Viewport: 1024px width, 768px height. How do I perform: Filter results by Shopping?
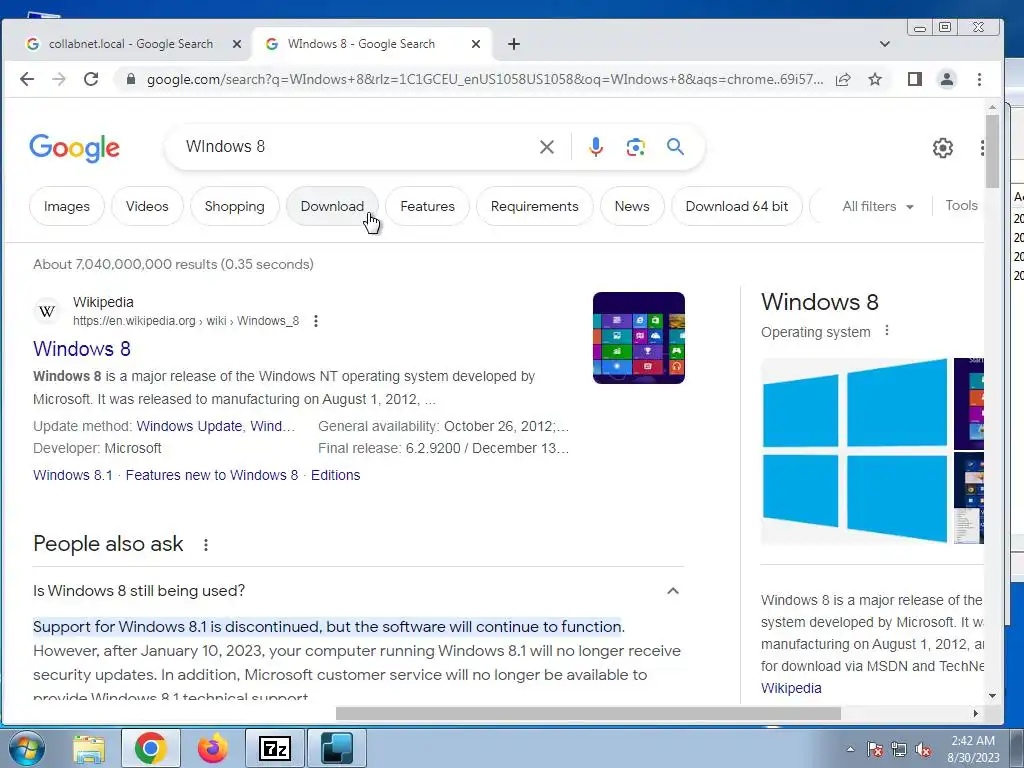pos(234,206)
